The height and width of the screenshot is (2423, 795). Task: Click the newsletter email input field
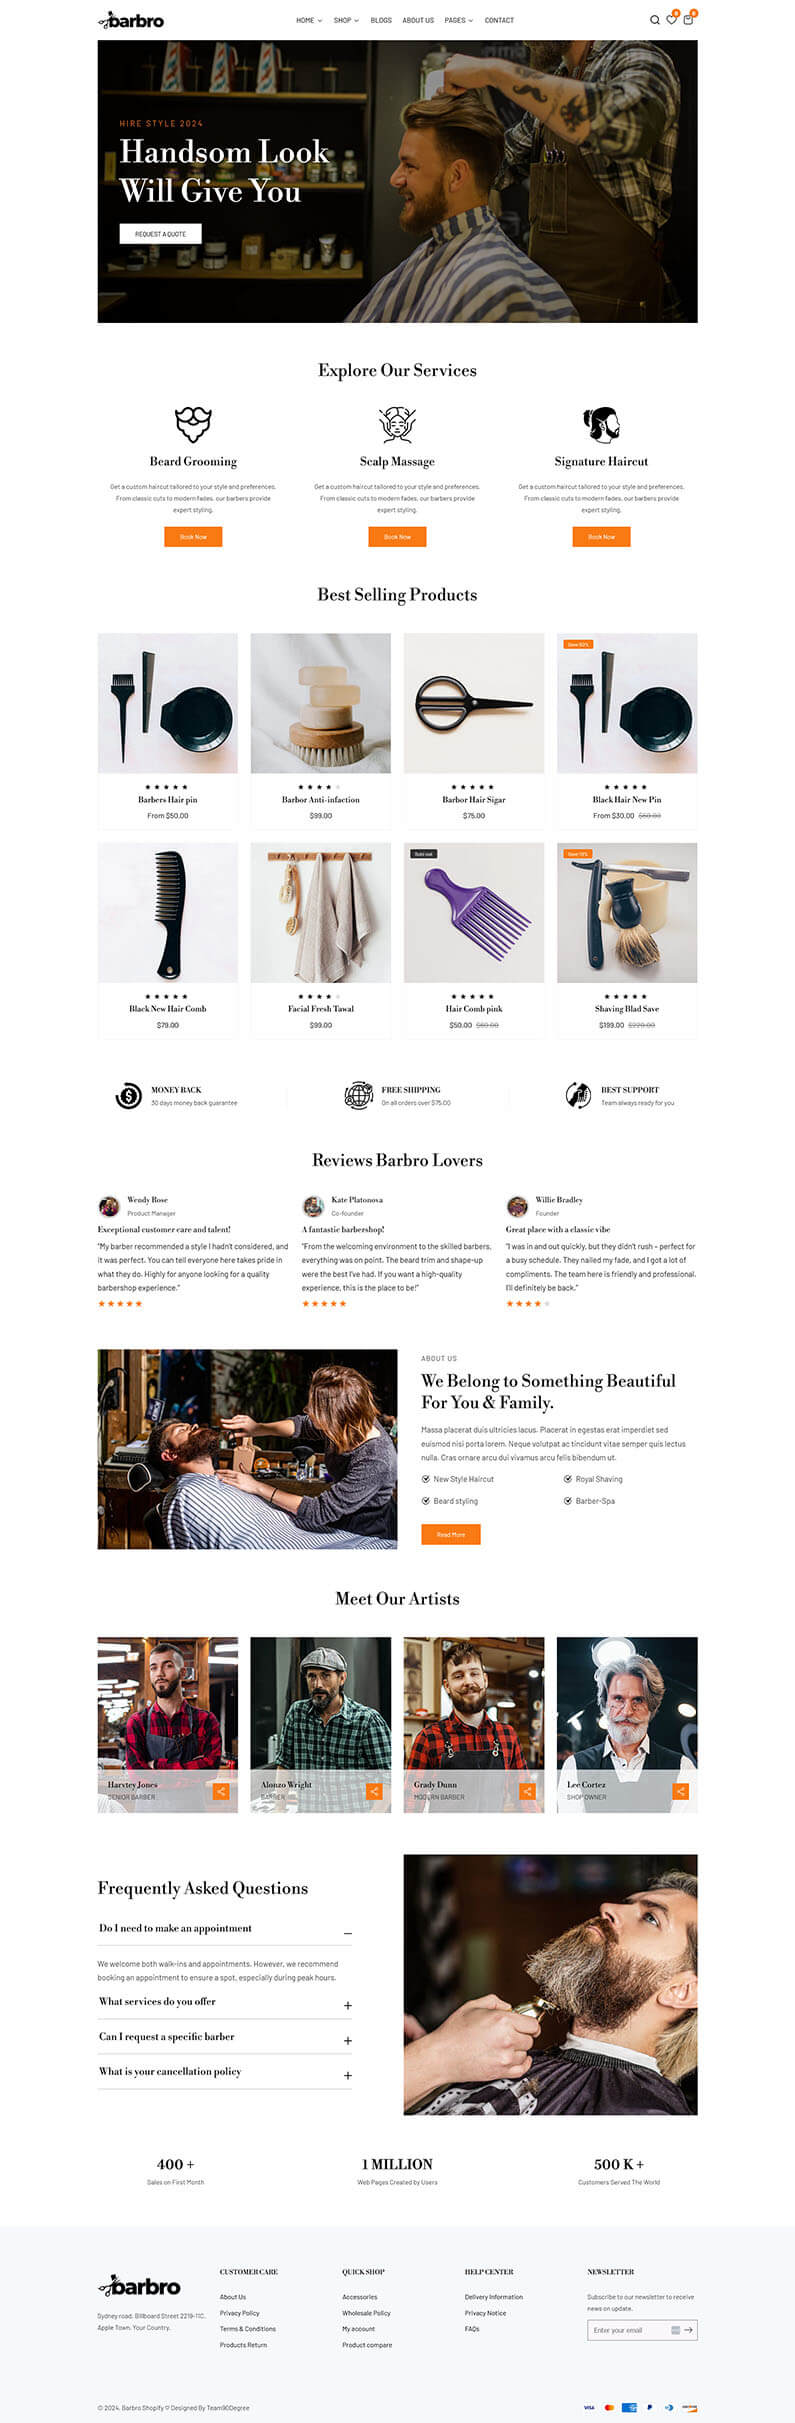coord(630,2330)
